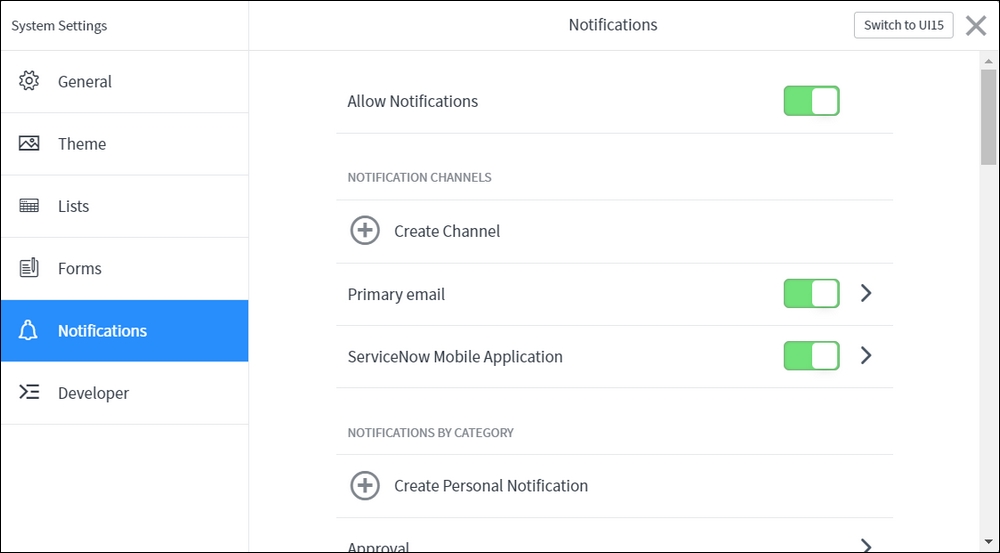Turn off ServiceNow Mobile Application toggle
The image size is (1000, 553).
tap(811, 355)
